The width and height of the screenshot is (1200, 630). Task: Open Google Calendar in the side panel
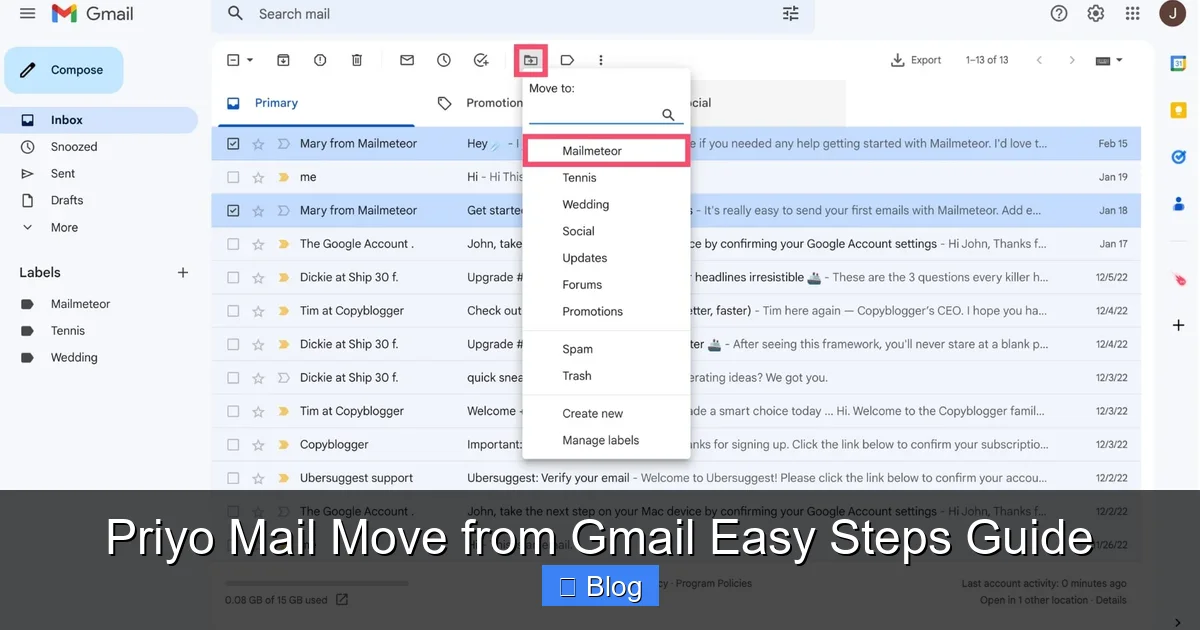tap(1178, 62)
